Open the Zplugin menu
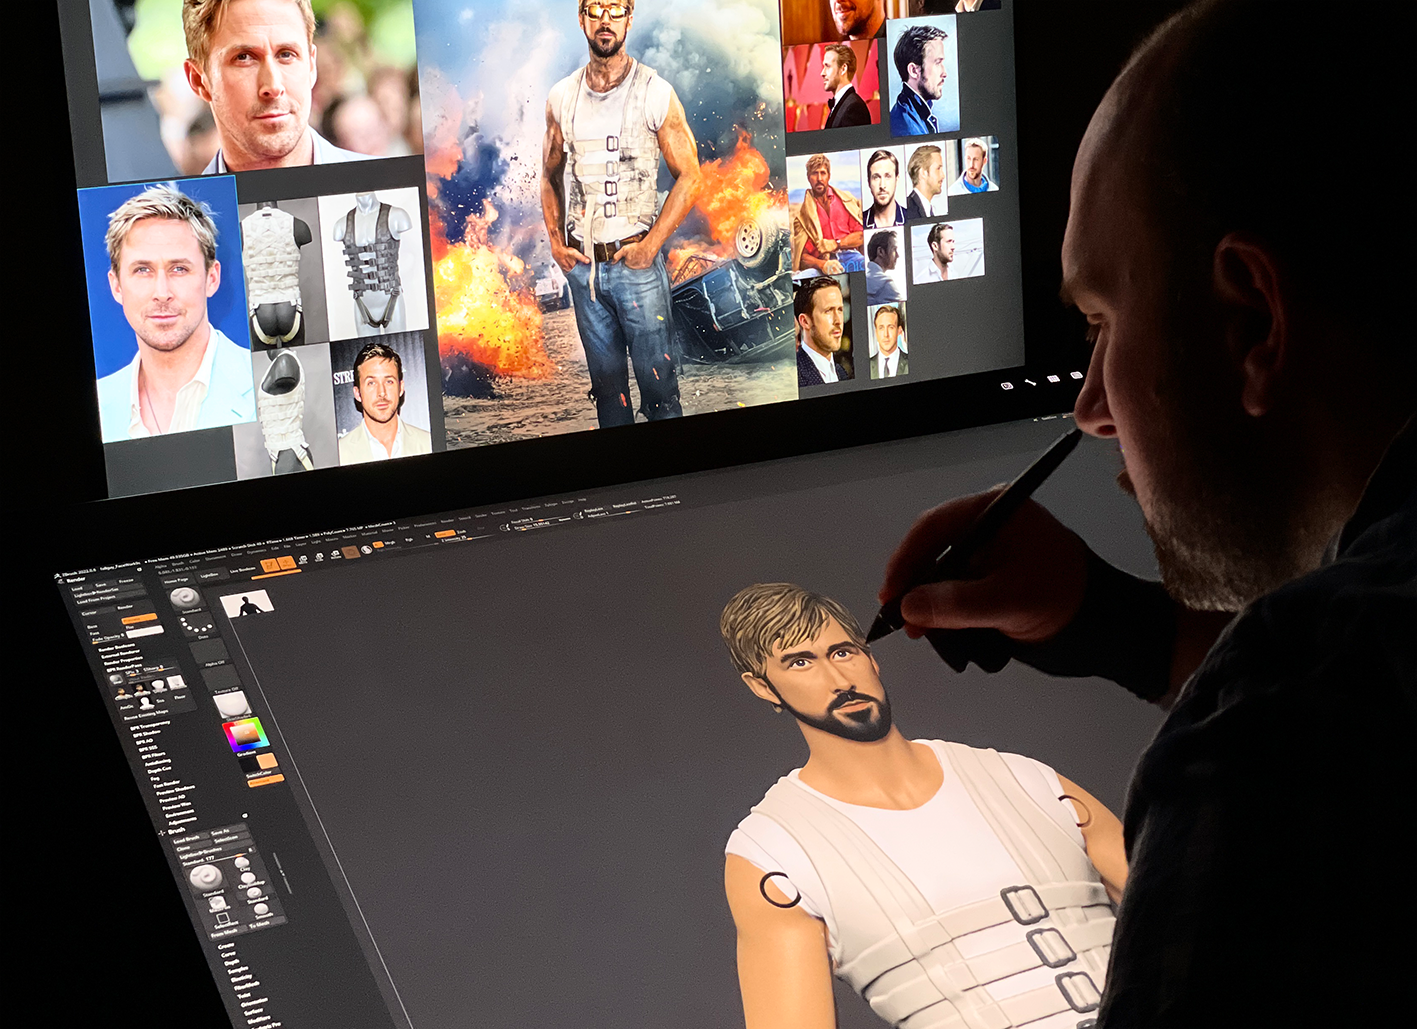The width and height of the screenshot is (1417, 1029). [551, 505]
